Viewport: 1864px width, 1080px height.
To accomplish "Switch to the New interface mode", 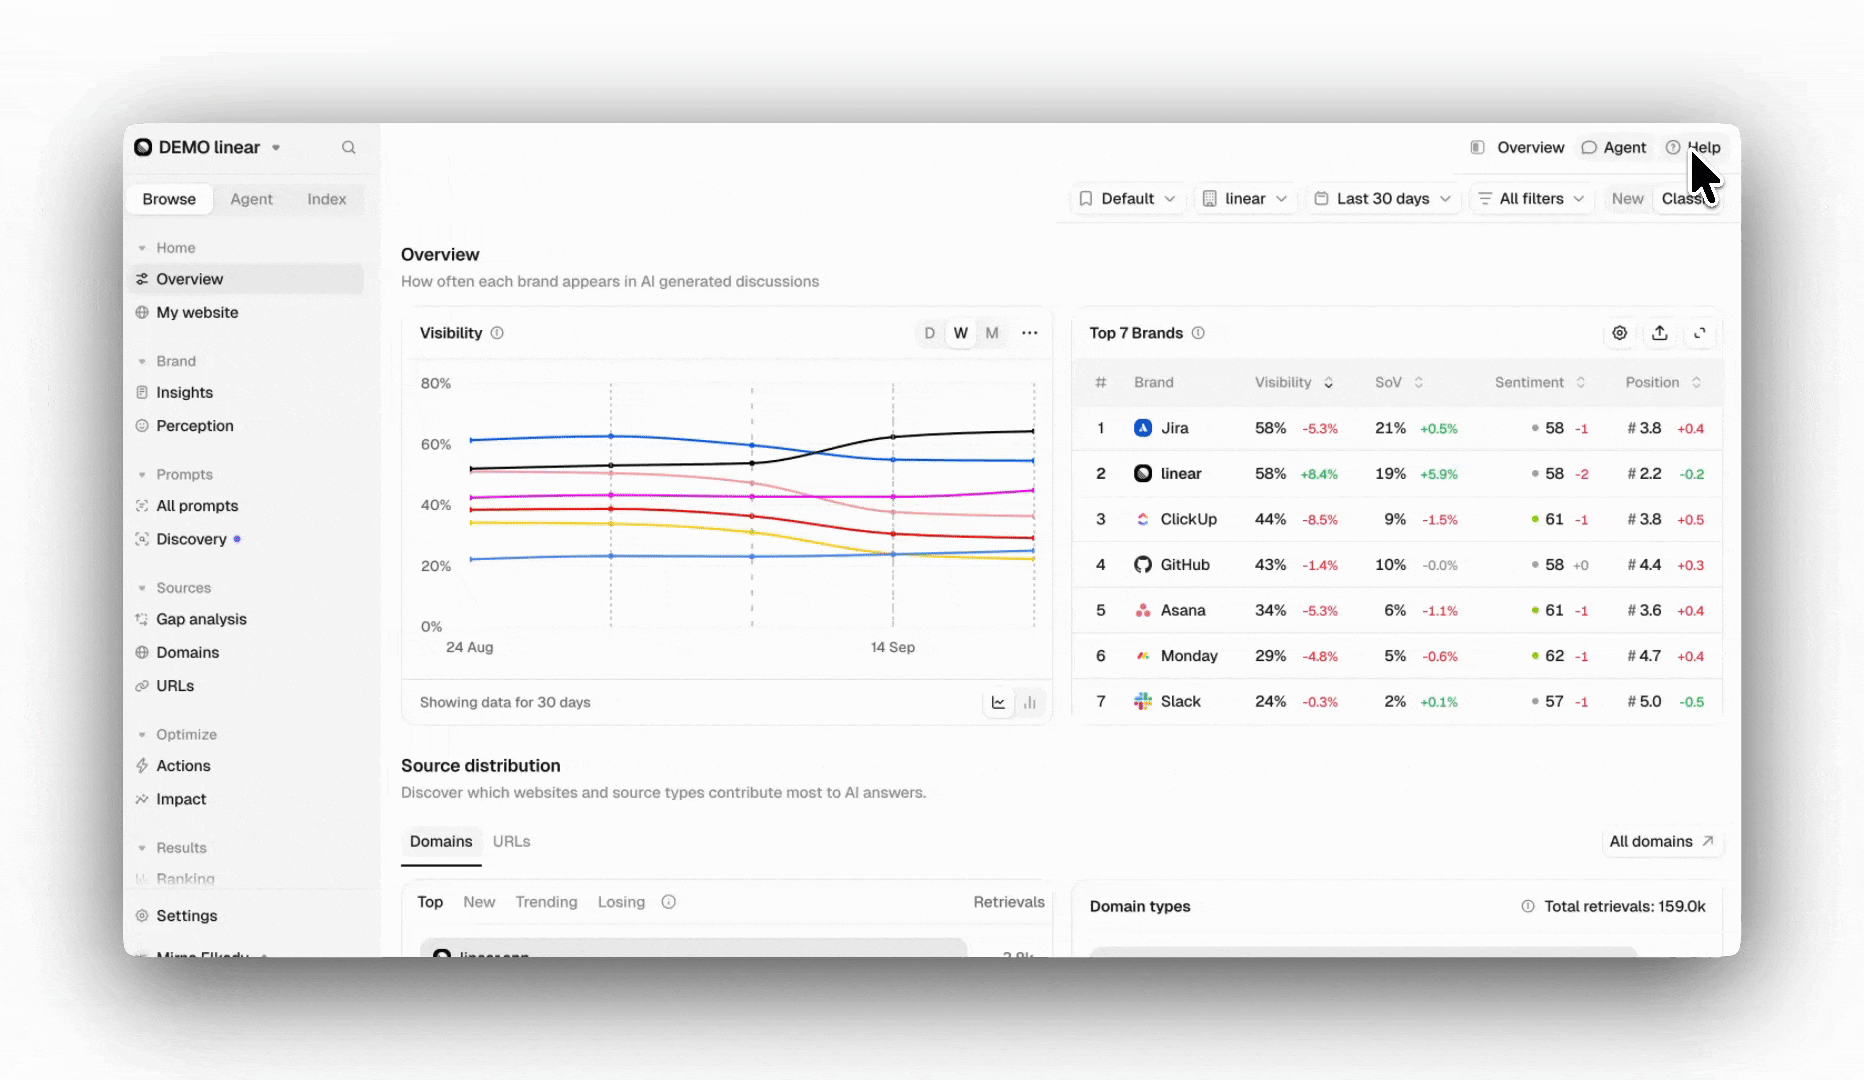I will tap(1627, 199).
